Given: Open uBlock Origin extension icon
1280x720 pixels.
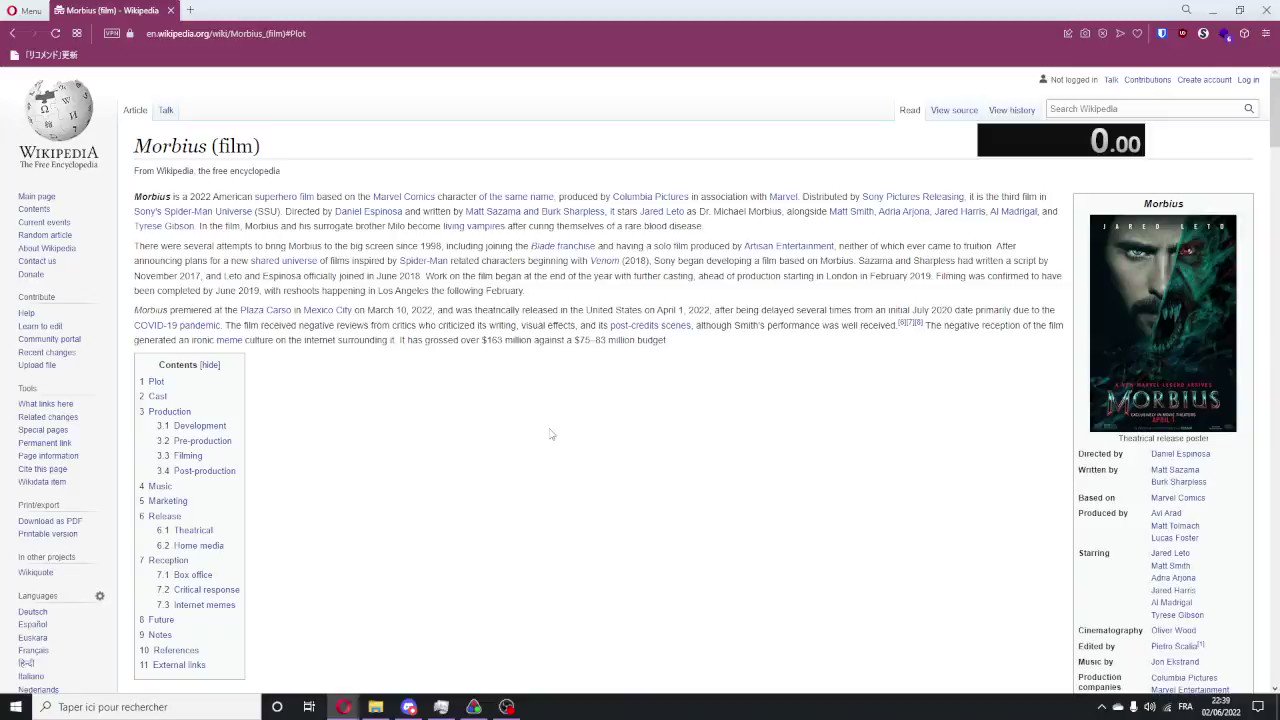Looking at the screenshot, I should click(1183, 33).
